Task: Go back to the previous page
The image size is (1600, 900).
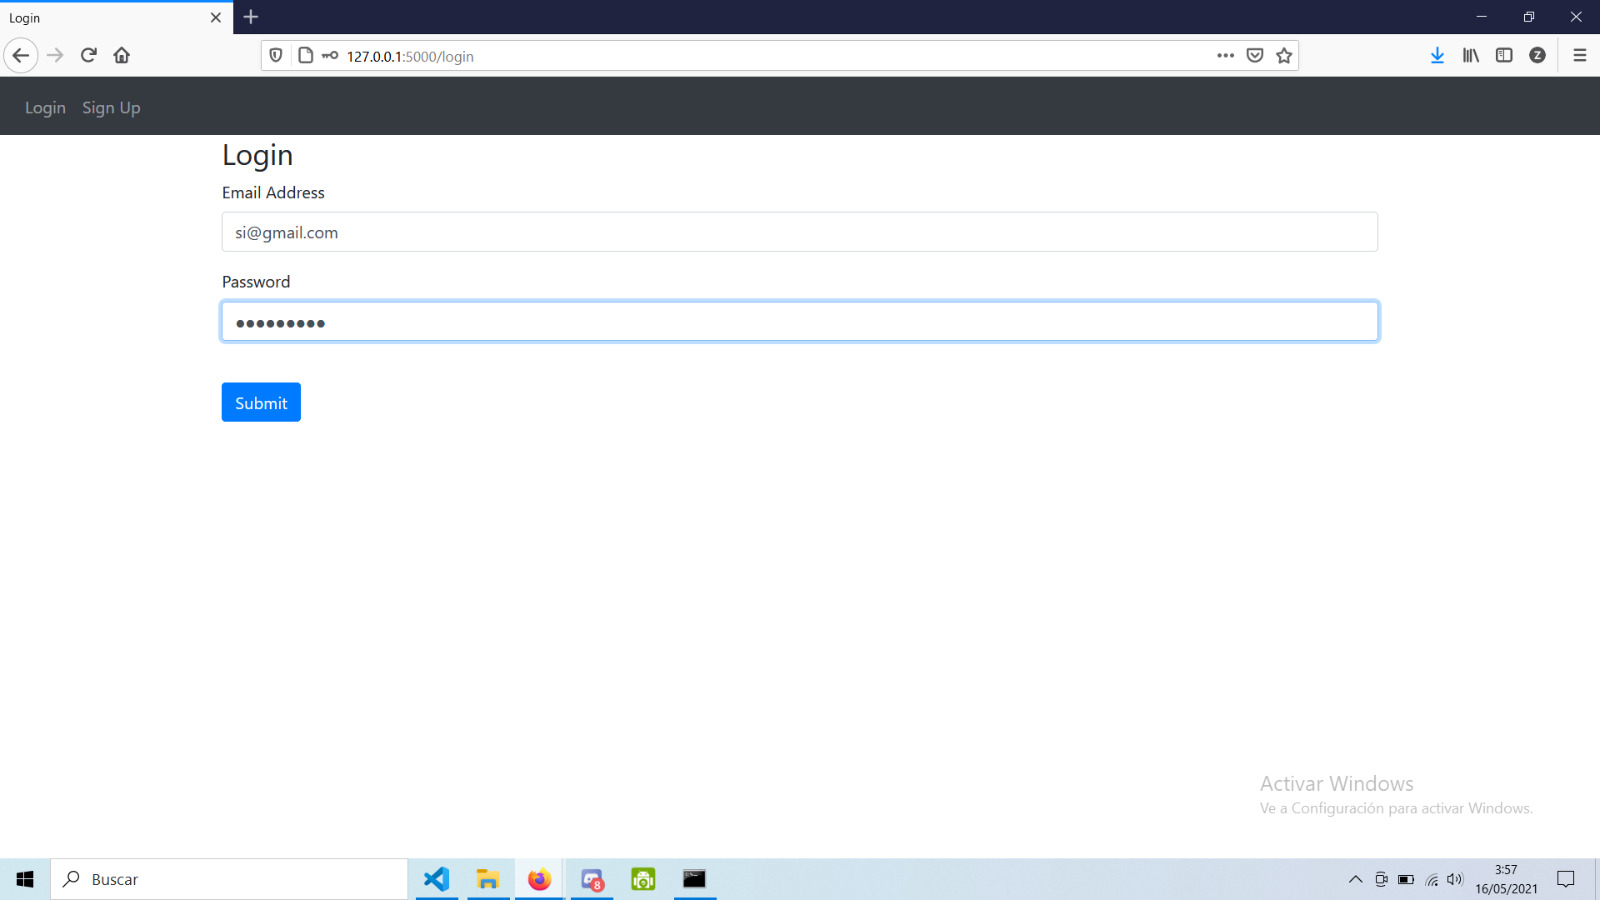Action: [21, 55]
